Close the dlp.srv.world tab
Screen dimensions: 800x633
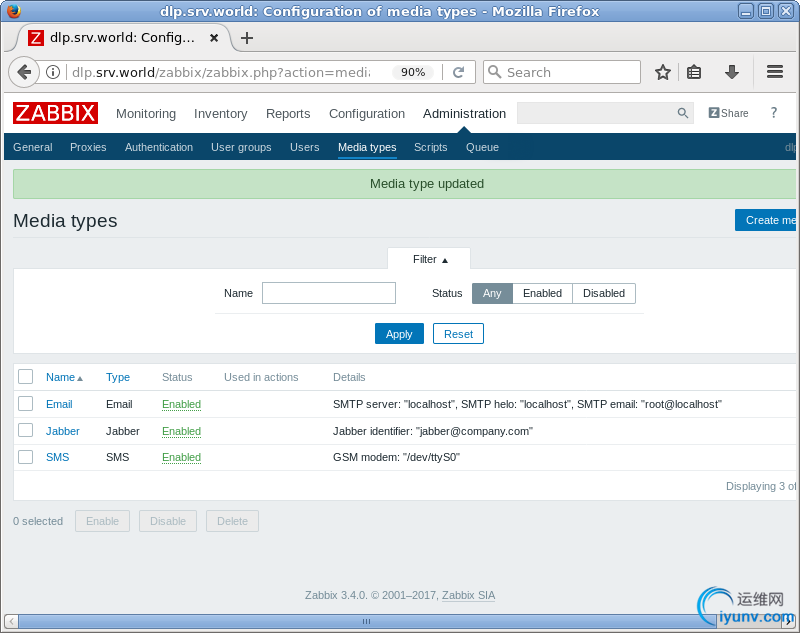tap(214, 38)
